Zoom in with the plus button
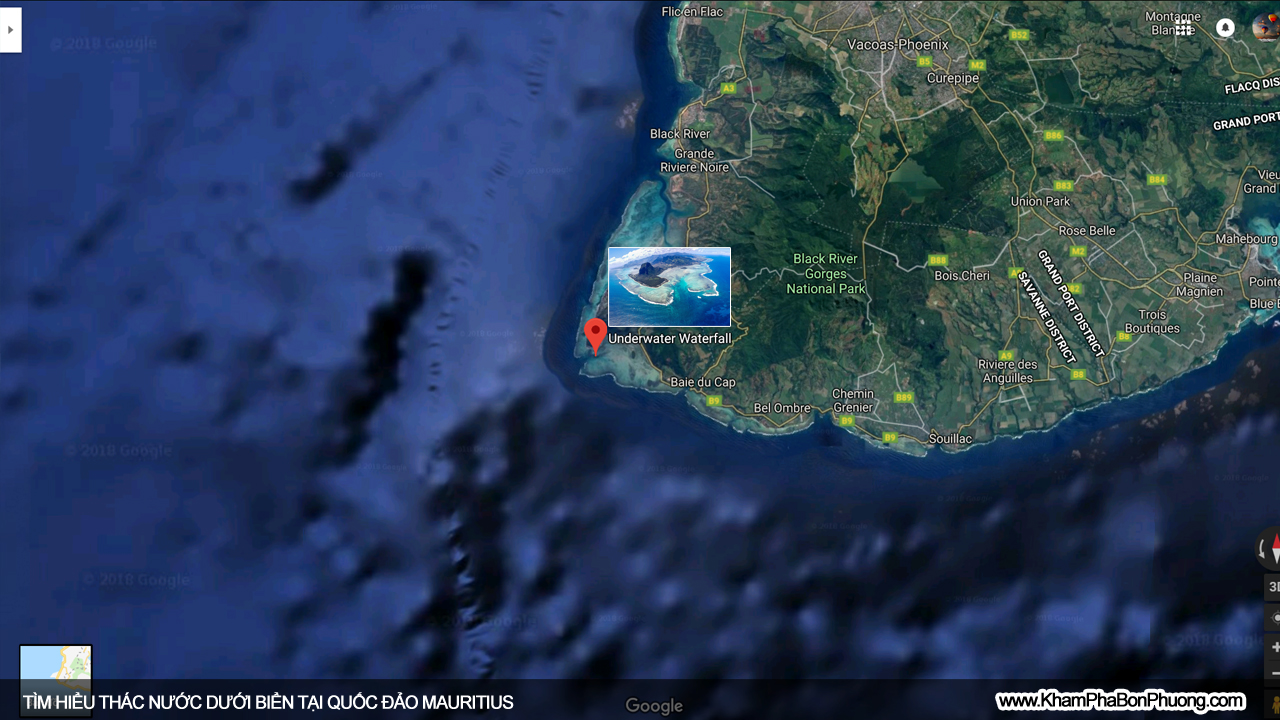Screen dimensions: 1280x720 pyautogui.click(x=1274, y=648)
